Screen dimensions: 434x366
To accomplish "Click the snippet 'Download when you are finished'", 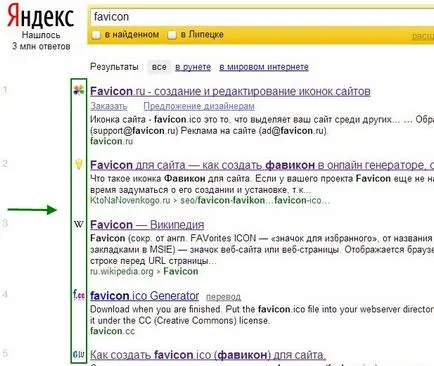I will [262, 315].
